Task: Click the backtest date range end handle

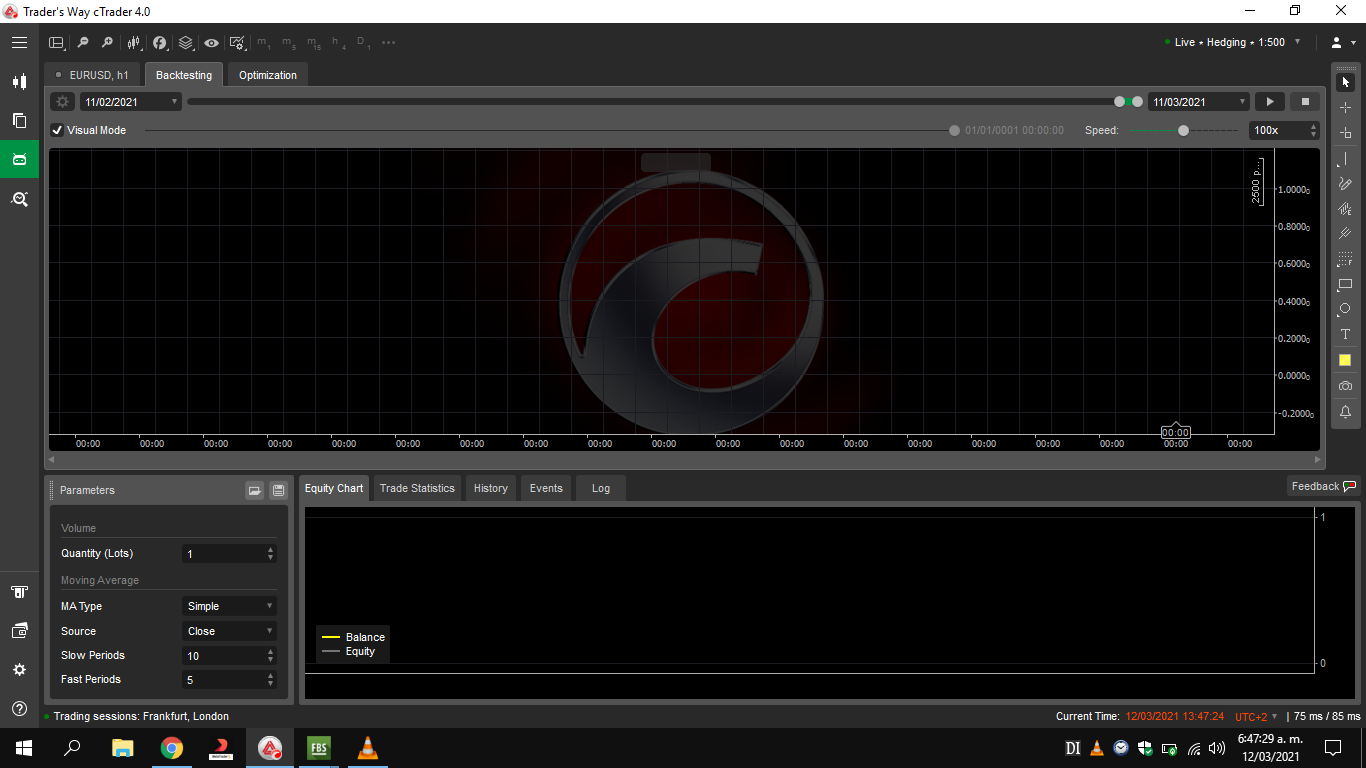Action: point(1137,101)
